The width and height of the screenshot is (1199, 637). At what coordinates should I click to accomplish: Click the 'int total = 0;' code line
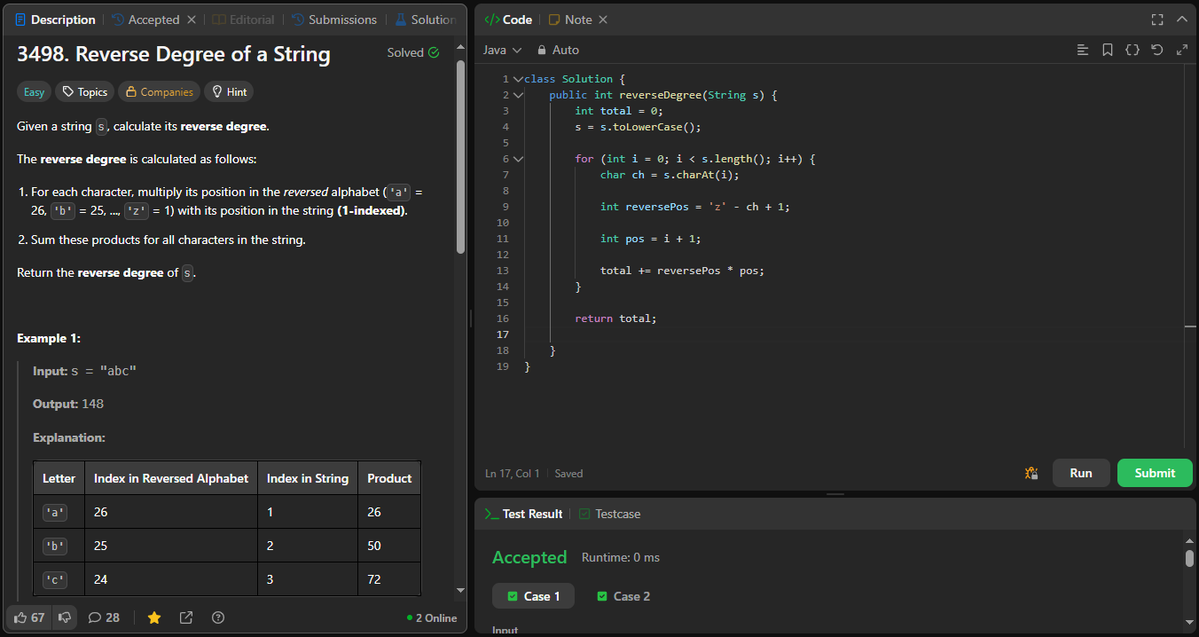pos(619,111)
